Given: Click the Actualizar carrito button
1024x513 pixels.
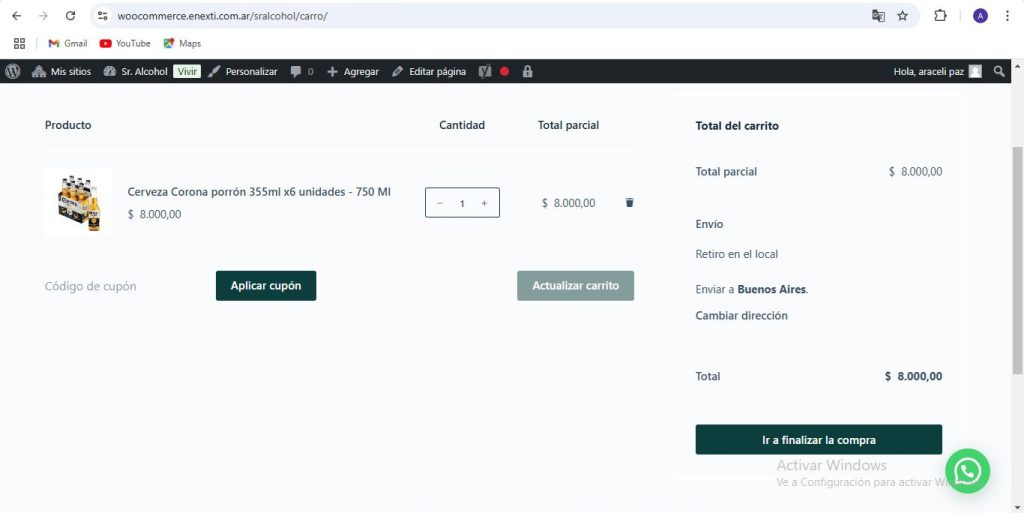Looking at the screenshot, I should (x=575, y=286).
